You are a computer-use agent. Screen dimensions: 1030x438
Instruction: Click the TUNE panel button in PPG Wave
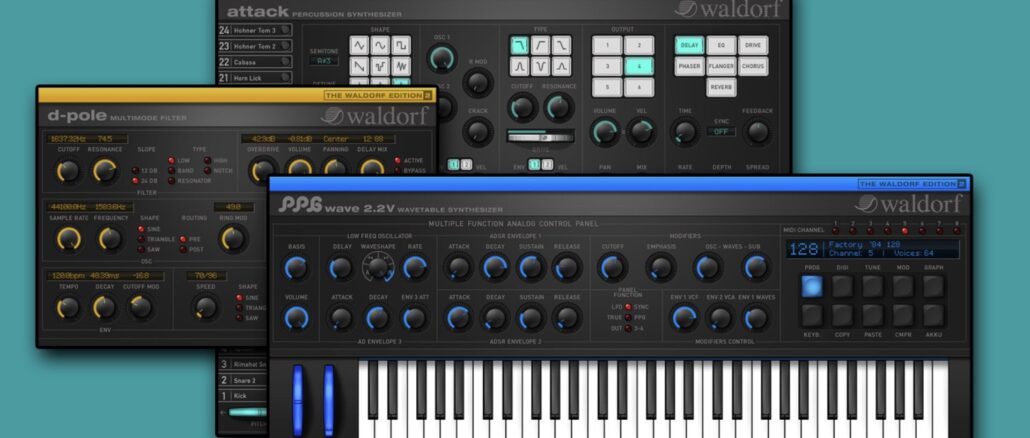pos(873,286)
